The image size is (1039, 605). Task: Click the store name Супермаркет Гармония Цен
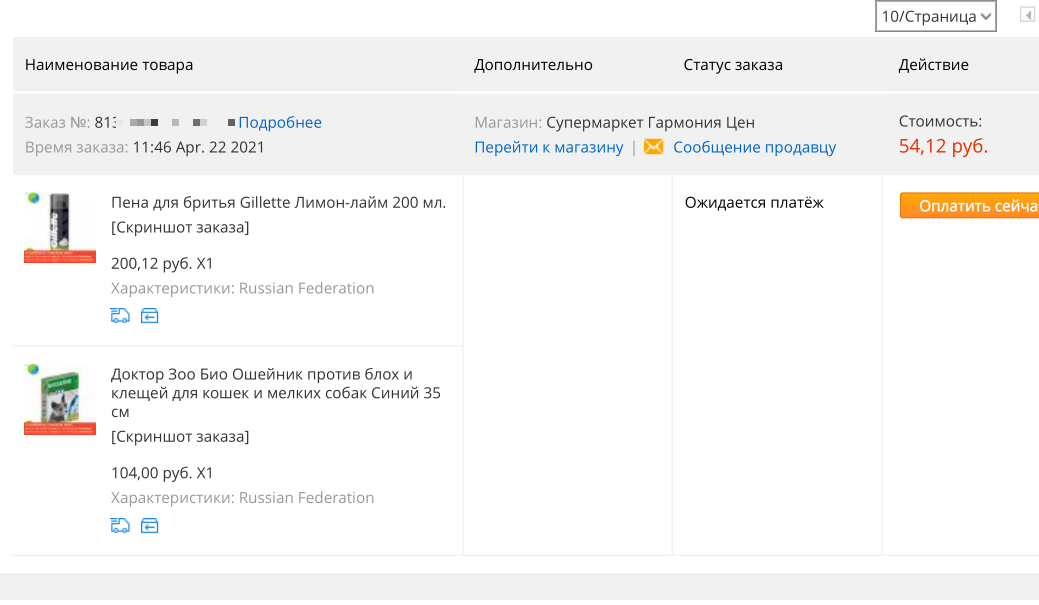[x=650, y=123]
